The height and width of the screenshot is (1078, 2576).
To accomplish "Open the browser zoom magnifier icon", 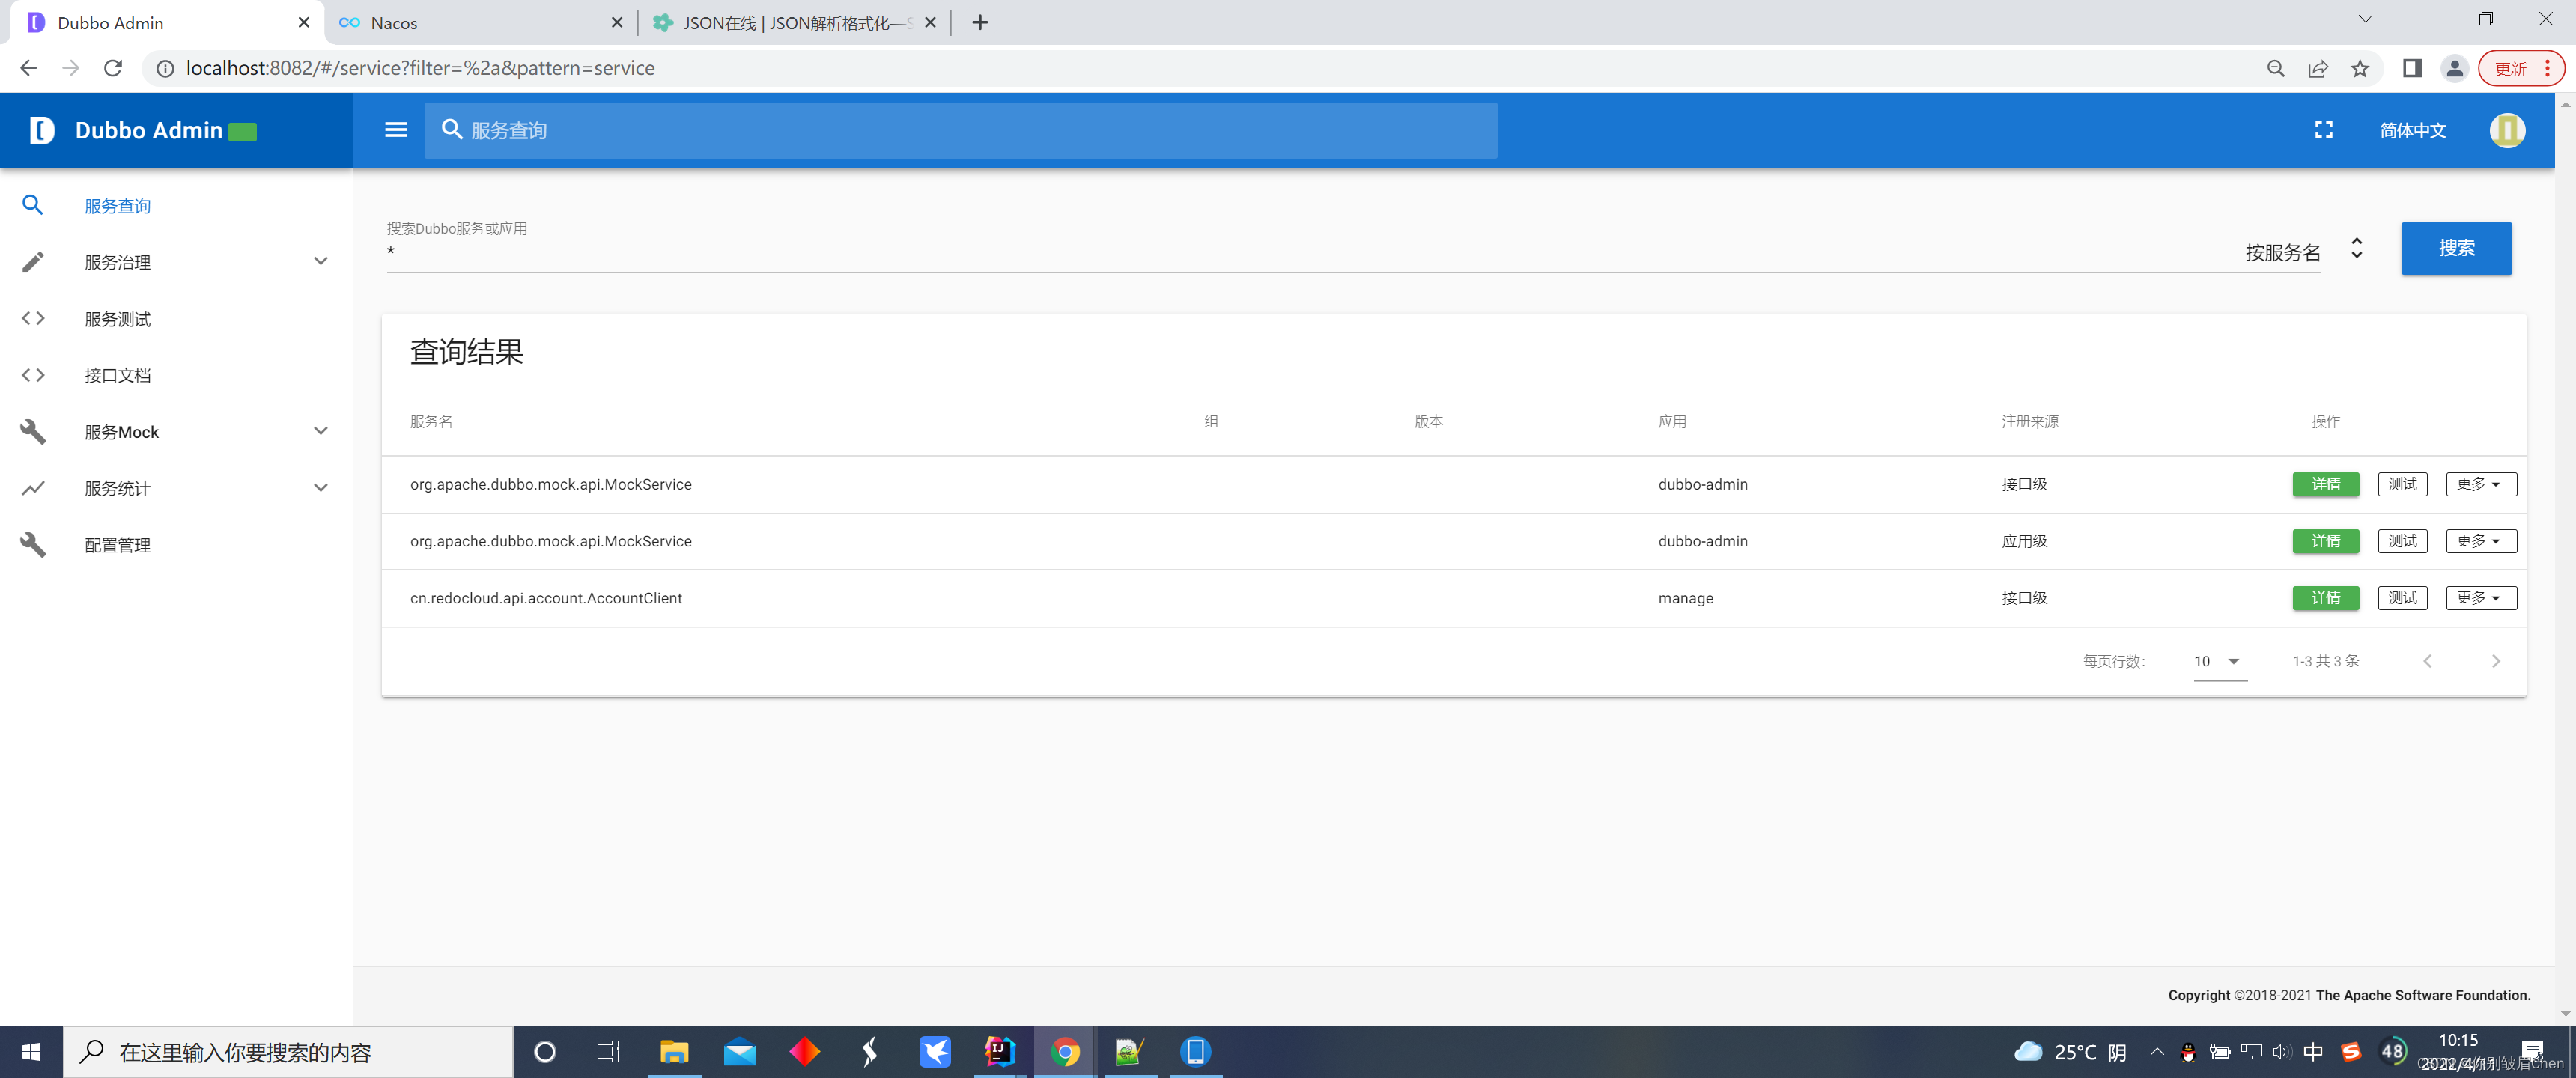I will (x=2276, y=68).
